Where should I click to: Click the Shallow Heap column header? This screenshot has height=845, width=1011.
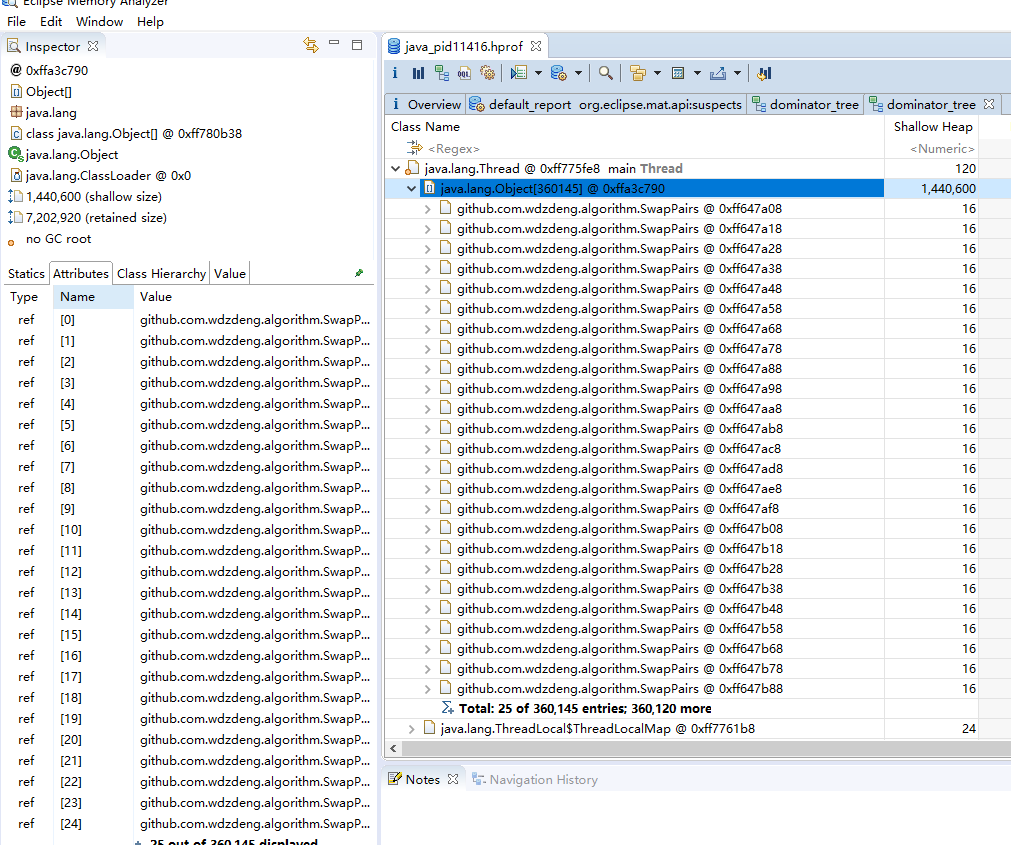933,127
